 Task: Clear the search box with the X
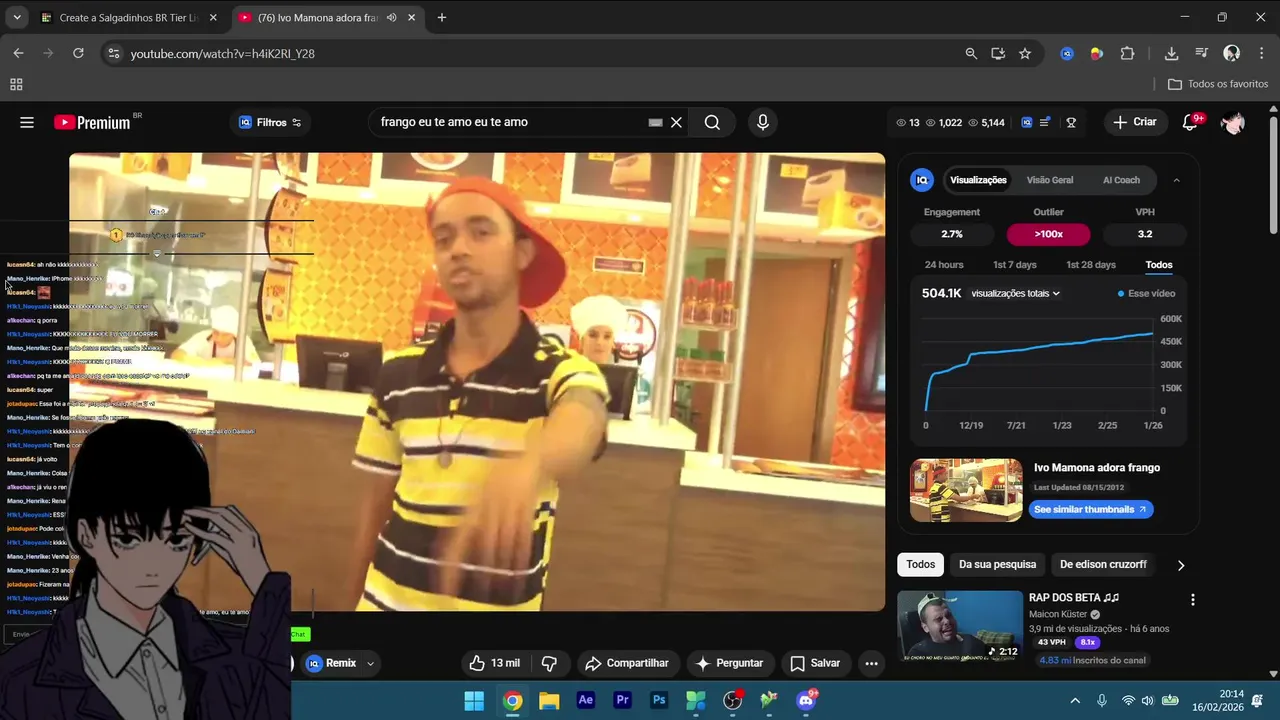click(676, 122)
